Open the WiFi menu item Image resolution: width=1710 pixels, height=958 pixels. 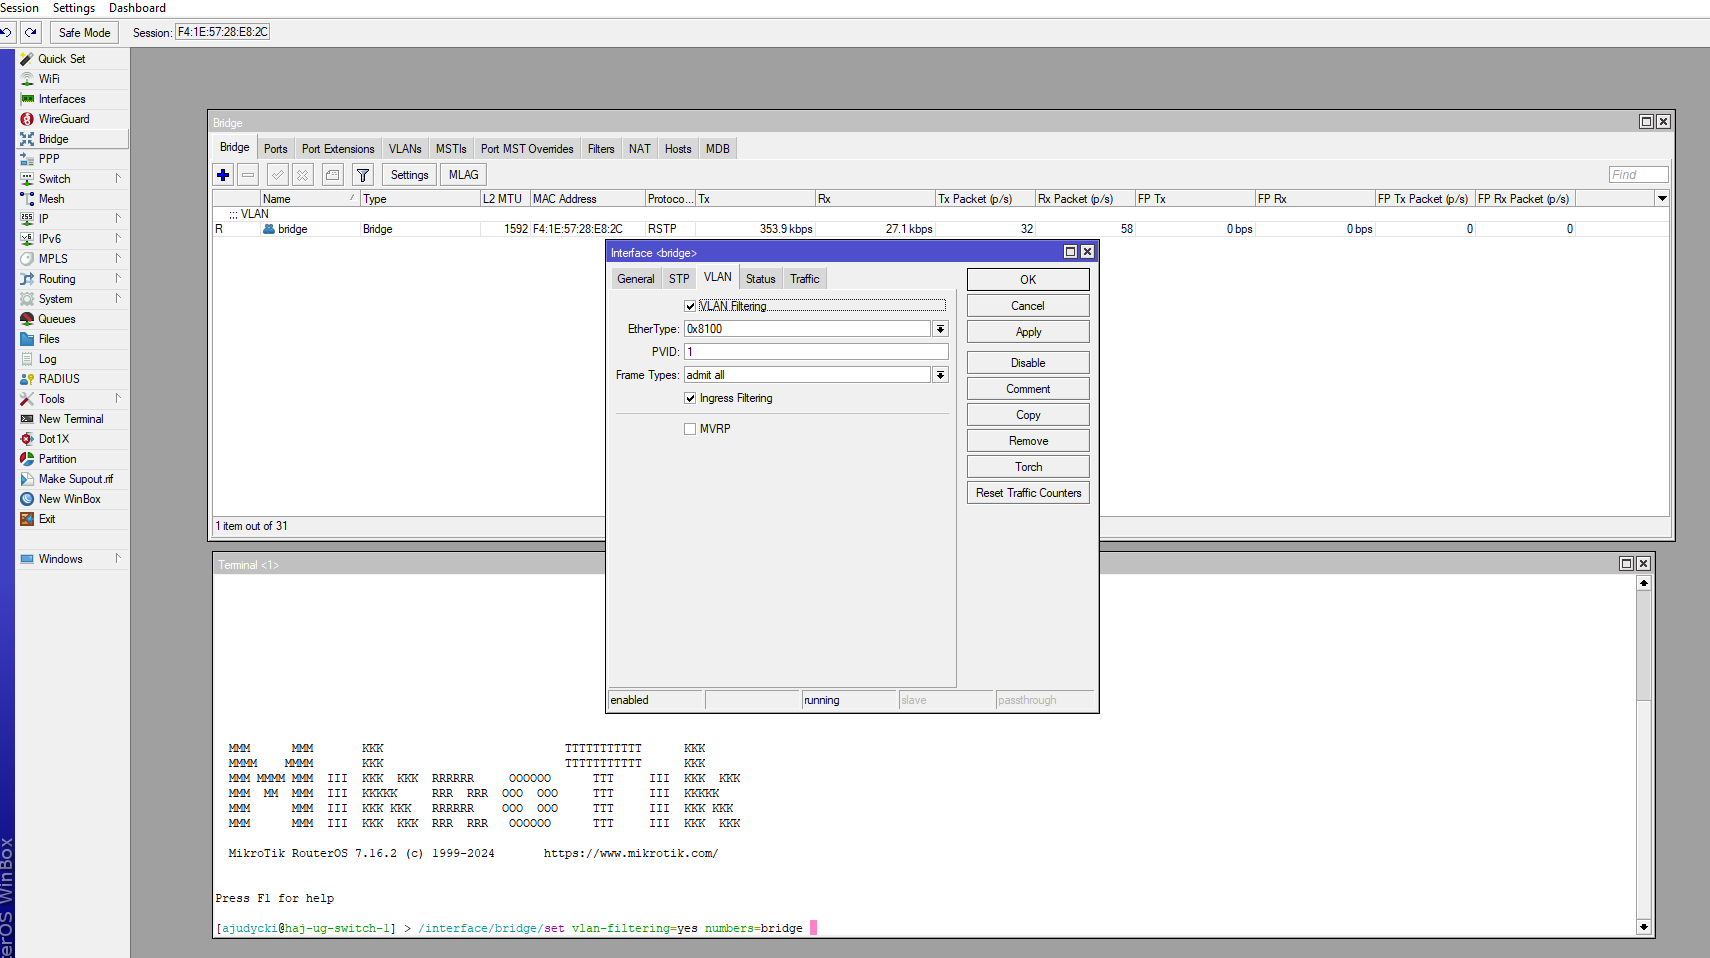[49, 79]
